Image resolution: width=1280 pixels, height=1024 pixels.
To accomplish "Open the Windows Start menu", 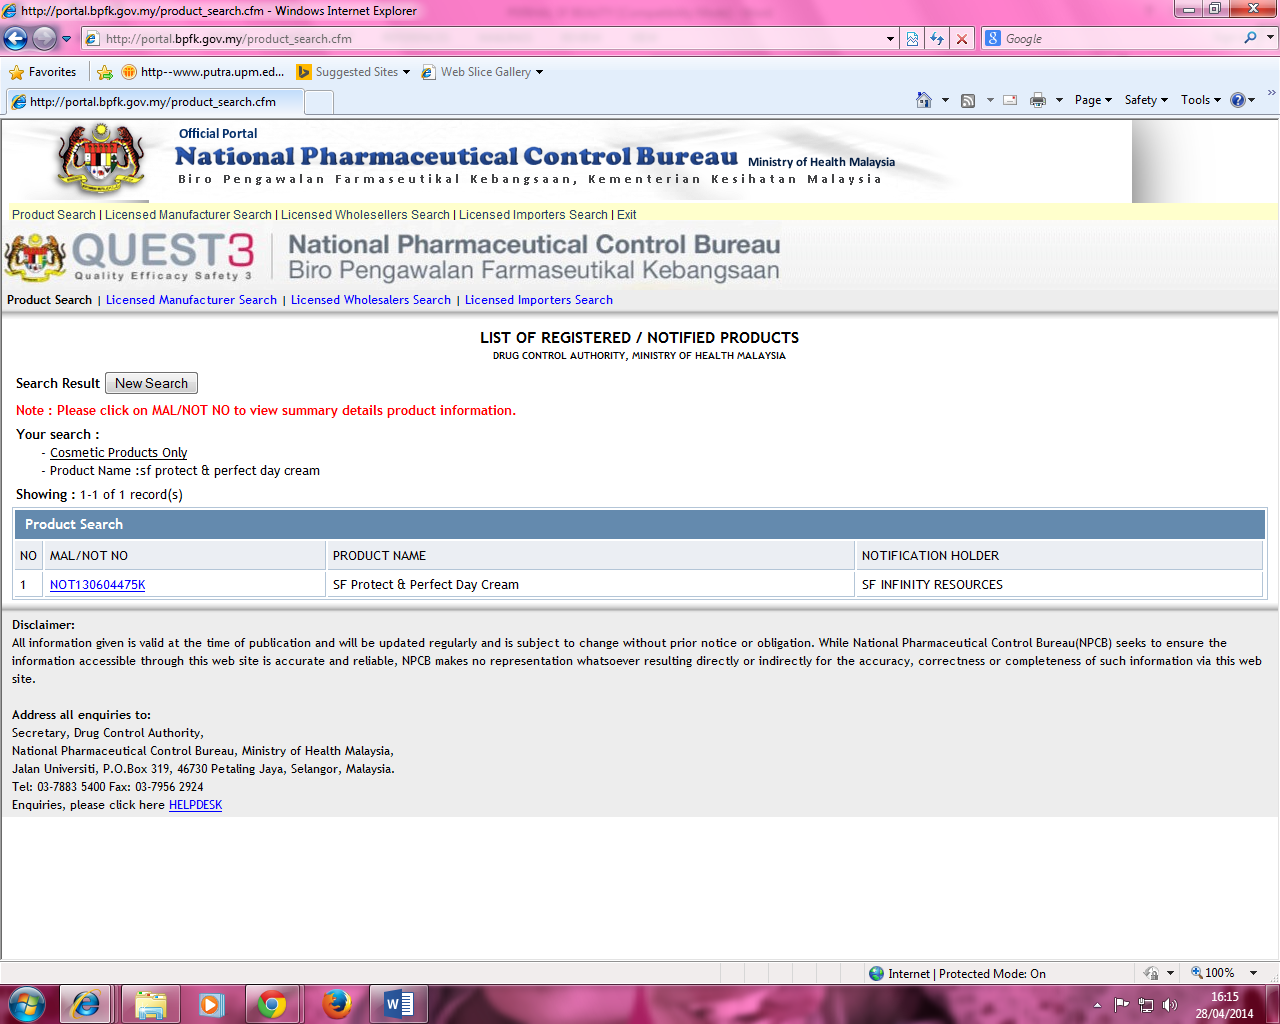I will (x=27, y=1004).
